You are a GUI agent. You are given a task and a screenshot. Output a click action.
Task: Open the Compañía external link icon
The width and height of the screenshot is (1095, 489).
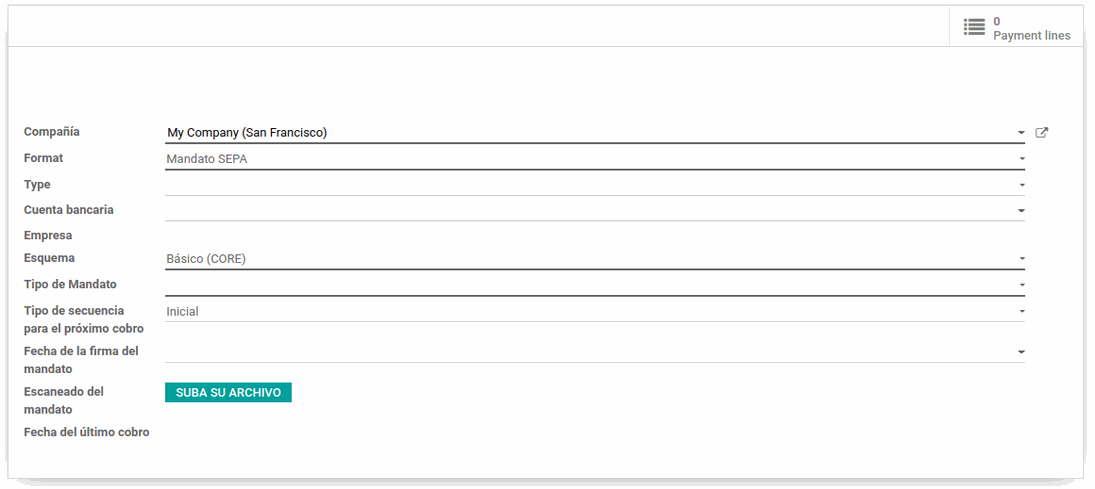pyautogui.click(x=1042, y=133)
